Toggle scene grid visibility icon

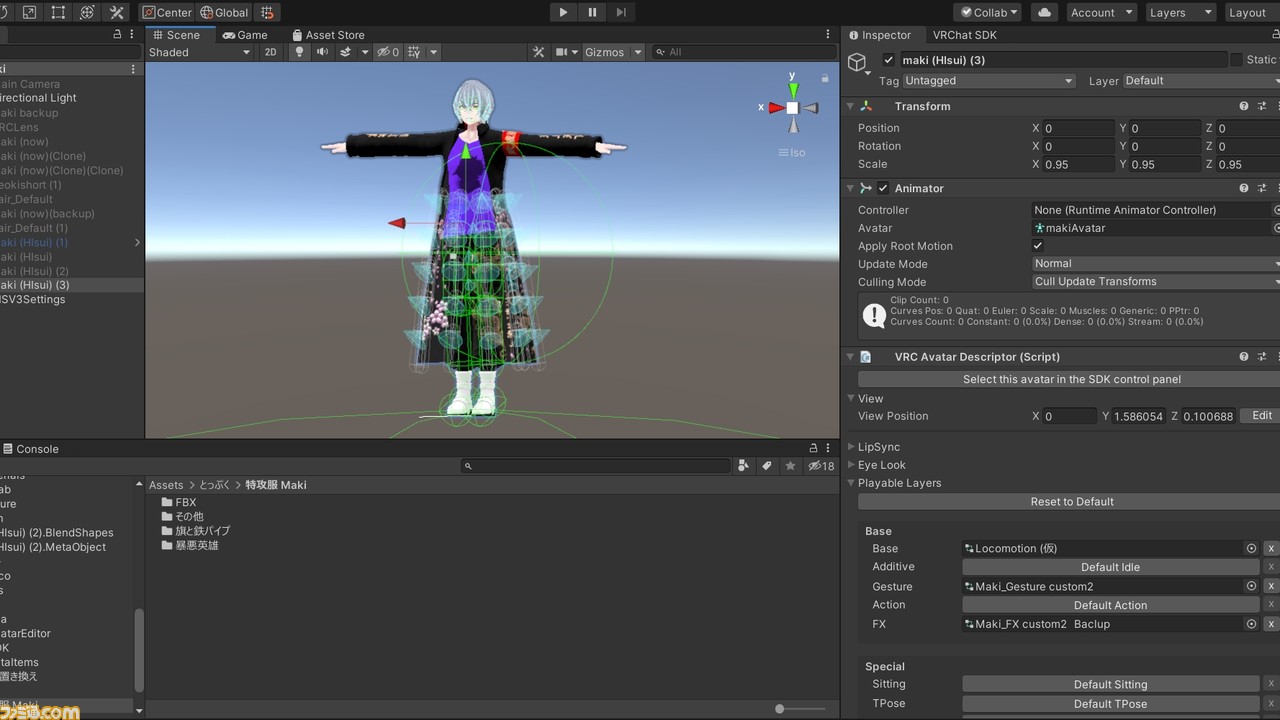click(x=414, y=52)
